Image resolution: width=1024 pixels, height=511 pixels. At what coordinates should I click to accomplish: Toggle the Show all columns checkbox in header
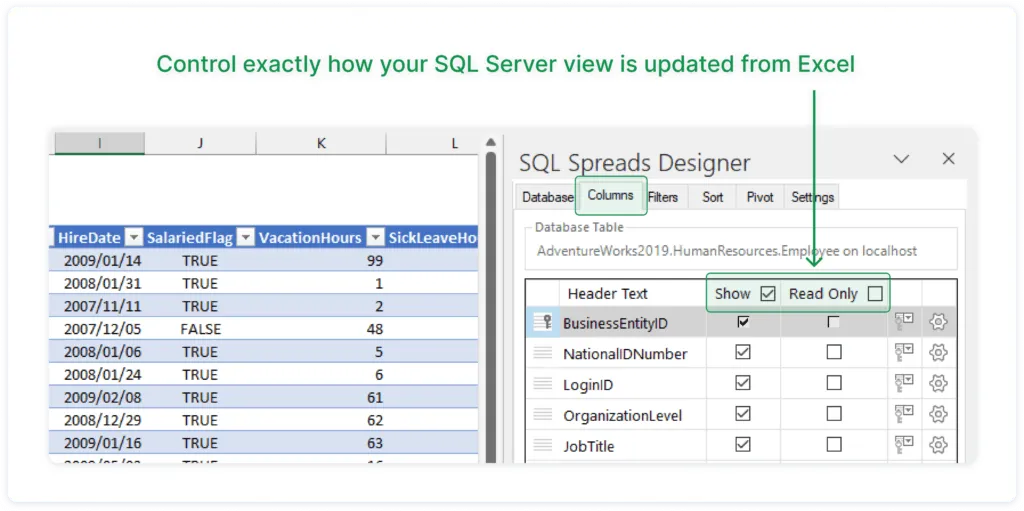[x=768, y=294]
